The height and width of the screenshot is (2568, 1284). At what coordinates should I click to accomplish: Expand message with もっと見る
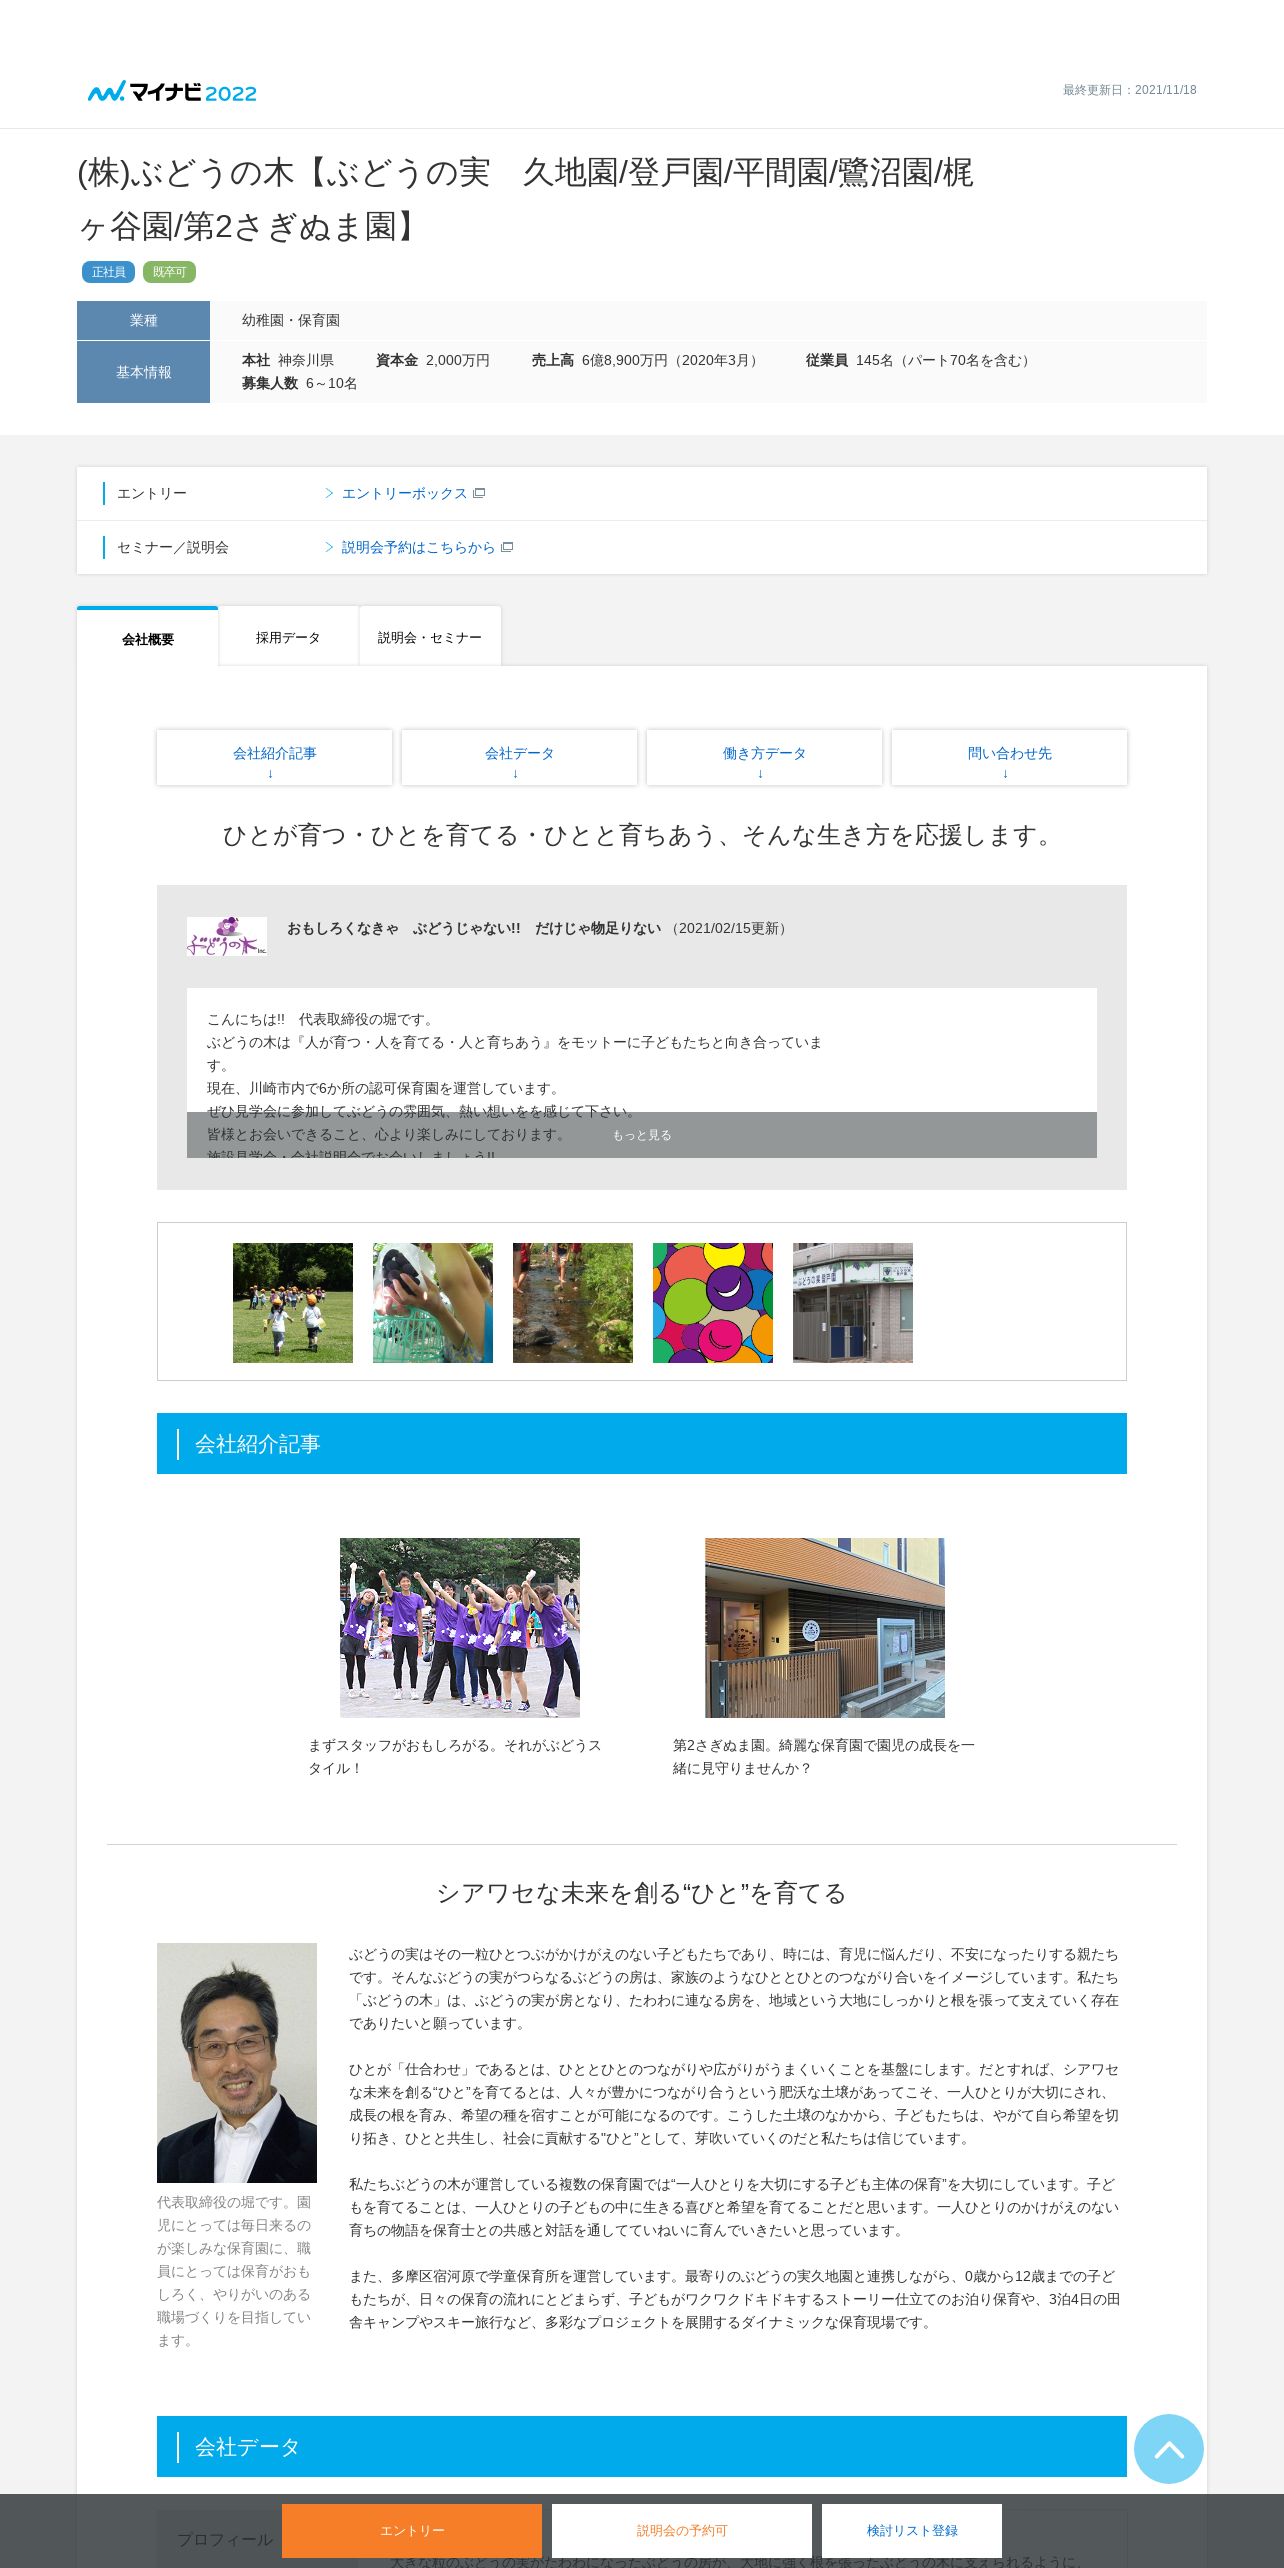pyautogui.click(x=642, y=1135)
